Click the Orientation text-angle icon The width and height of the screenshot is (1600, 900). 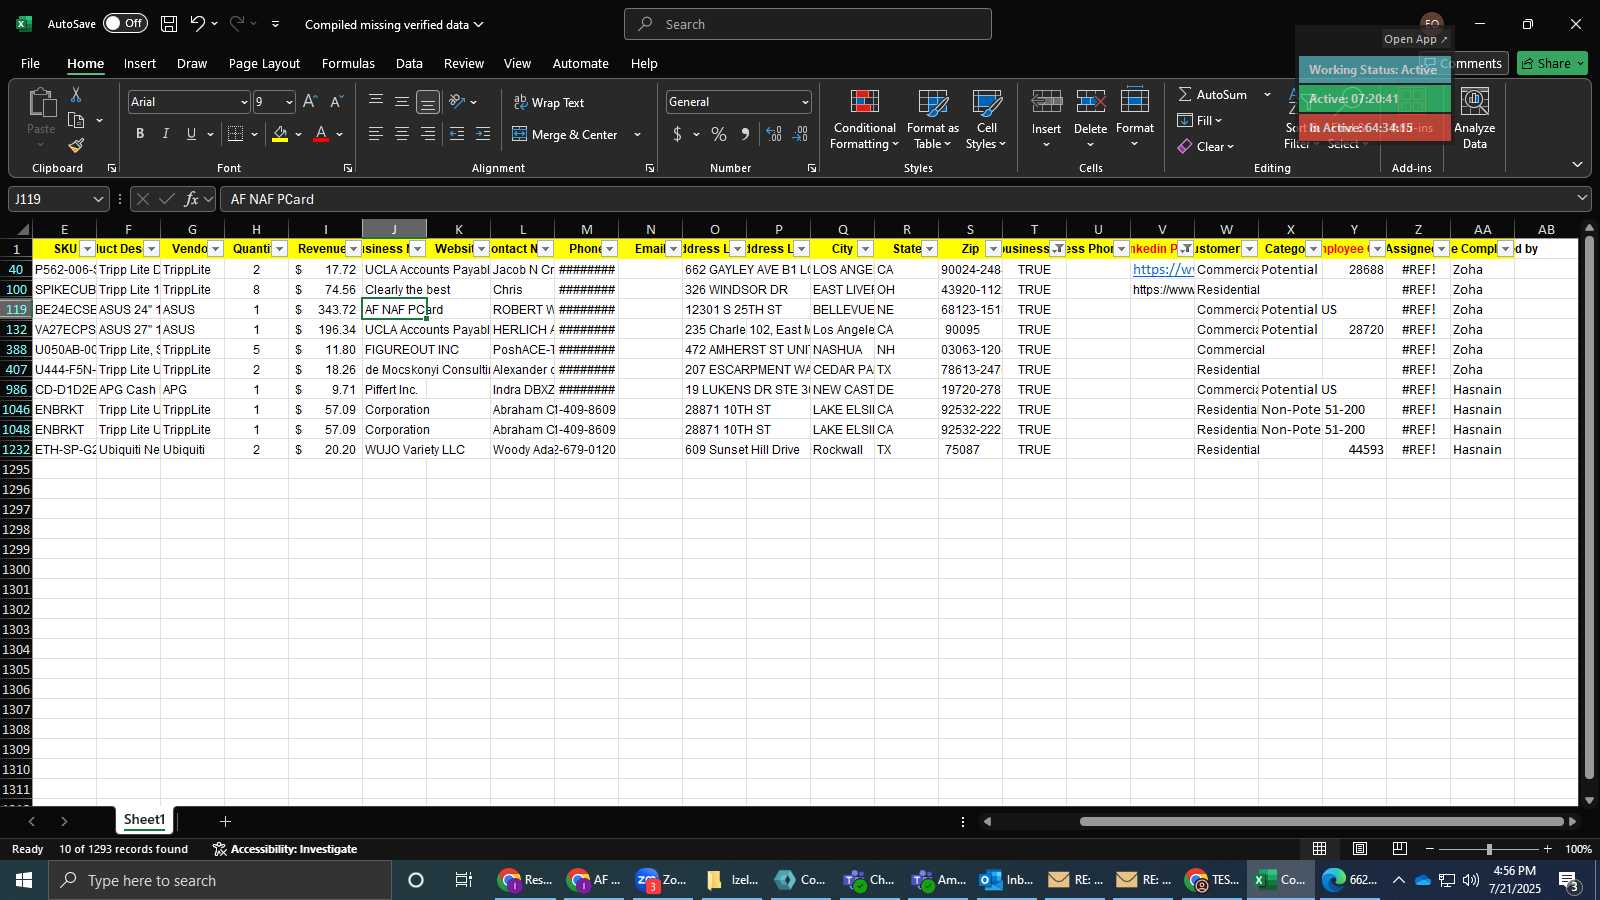457,102
